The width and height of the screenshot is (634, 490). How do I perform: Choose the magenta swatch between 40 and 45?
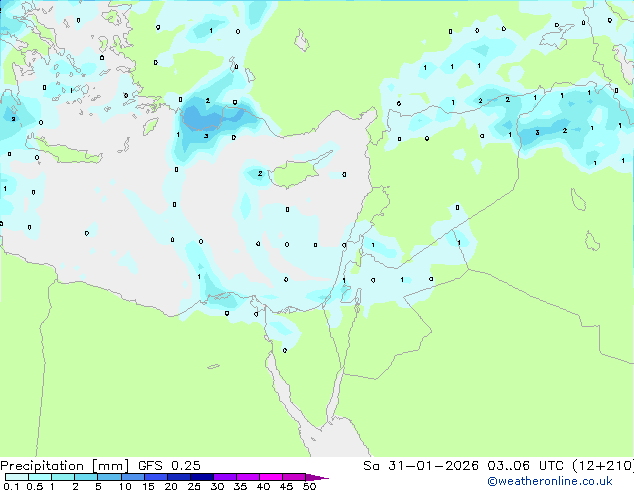pos(271,477)
